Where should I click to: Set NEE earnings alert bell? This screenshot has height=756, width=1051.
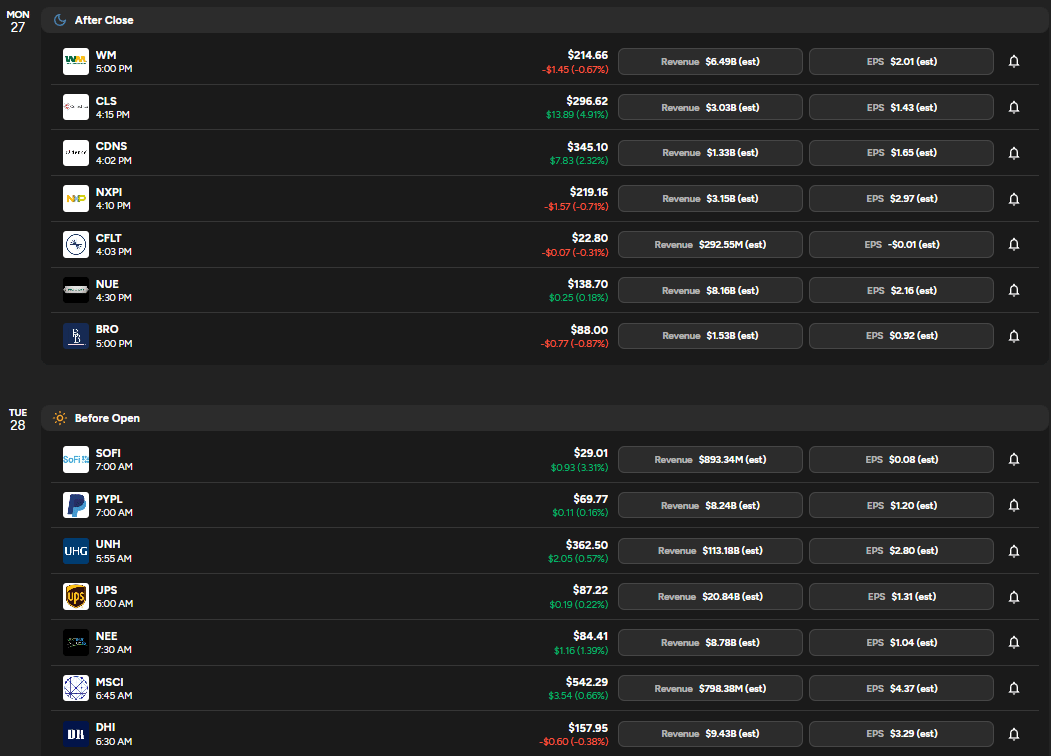tap(1013, 643)
